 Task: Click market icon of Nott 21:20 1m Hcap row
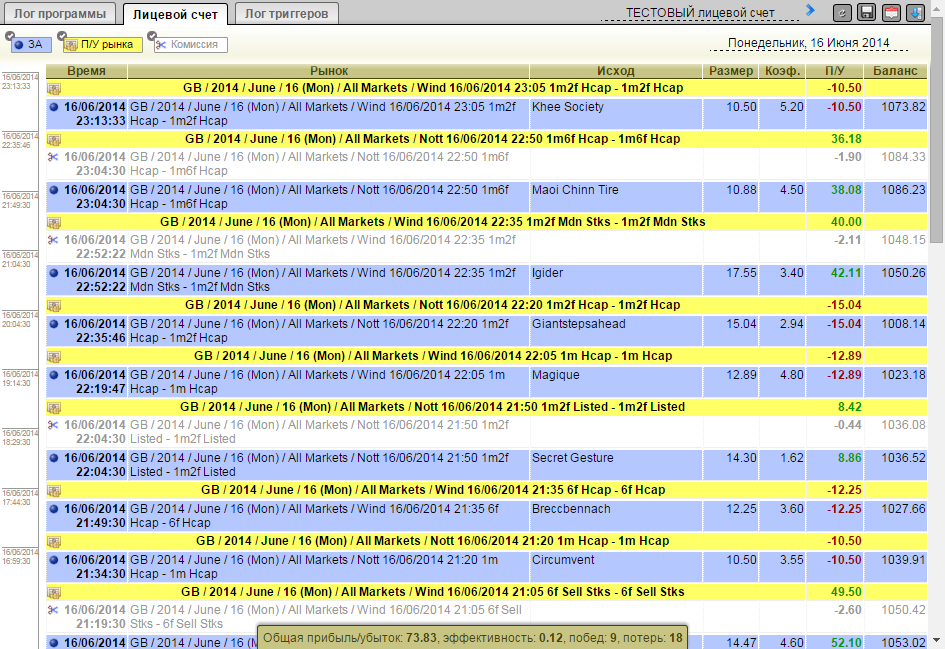pos(54,542)
